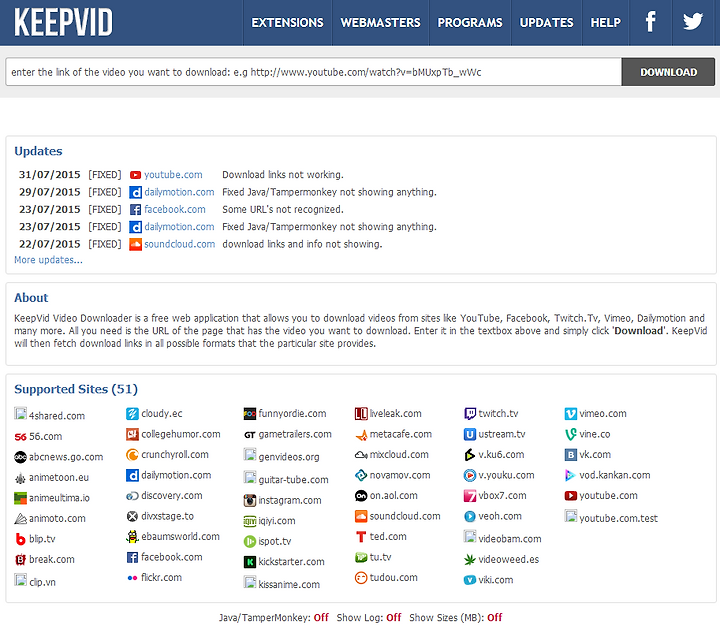The image size is (720, 633).
Task: Open facebook.com link in Updates list
Action: pos(174,210)
